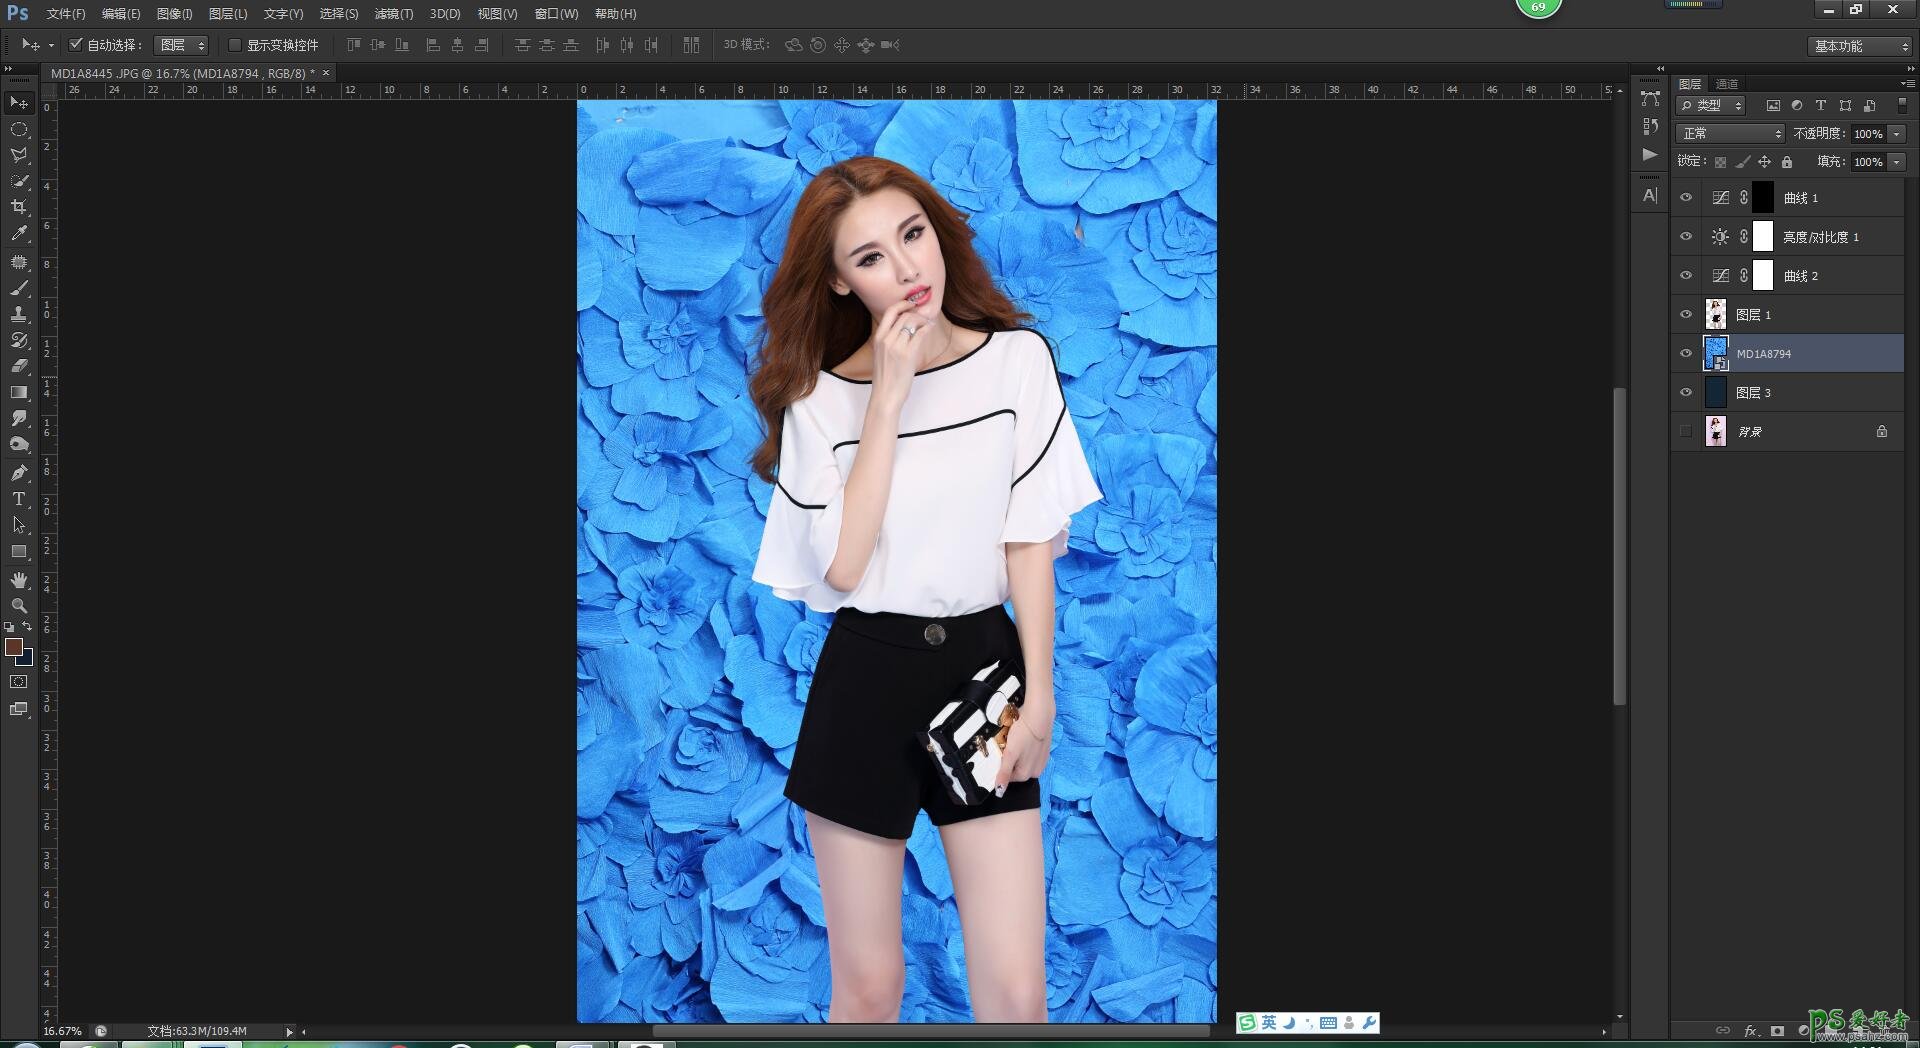Select the Crop tool
The width and height of the screenshot is (1920, 1048).
(x=19, y=207)
